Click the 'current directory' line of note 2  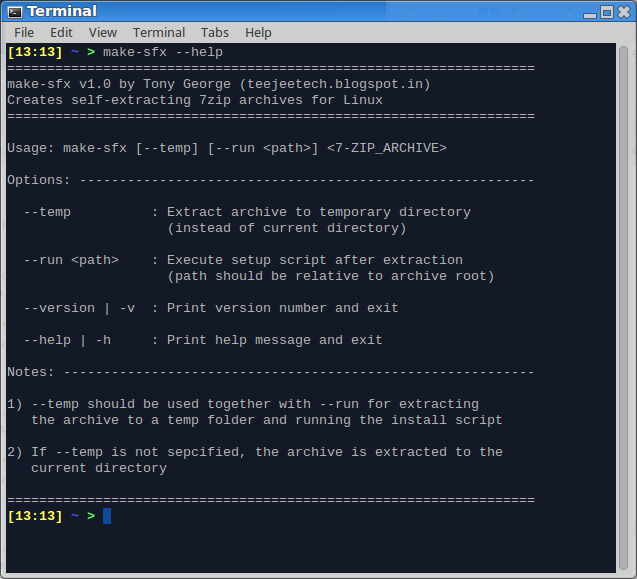pos(99,468)
